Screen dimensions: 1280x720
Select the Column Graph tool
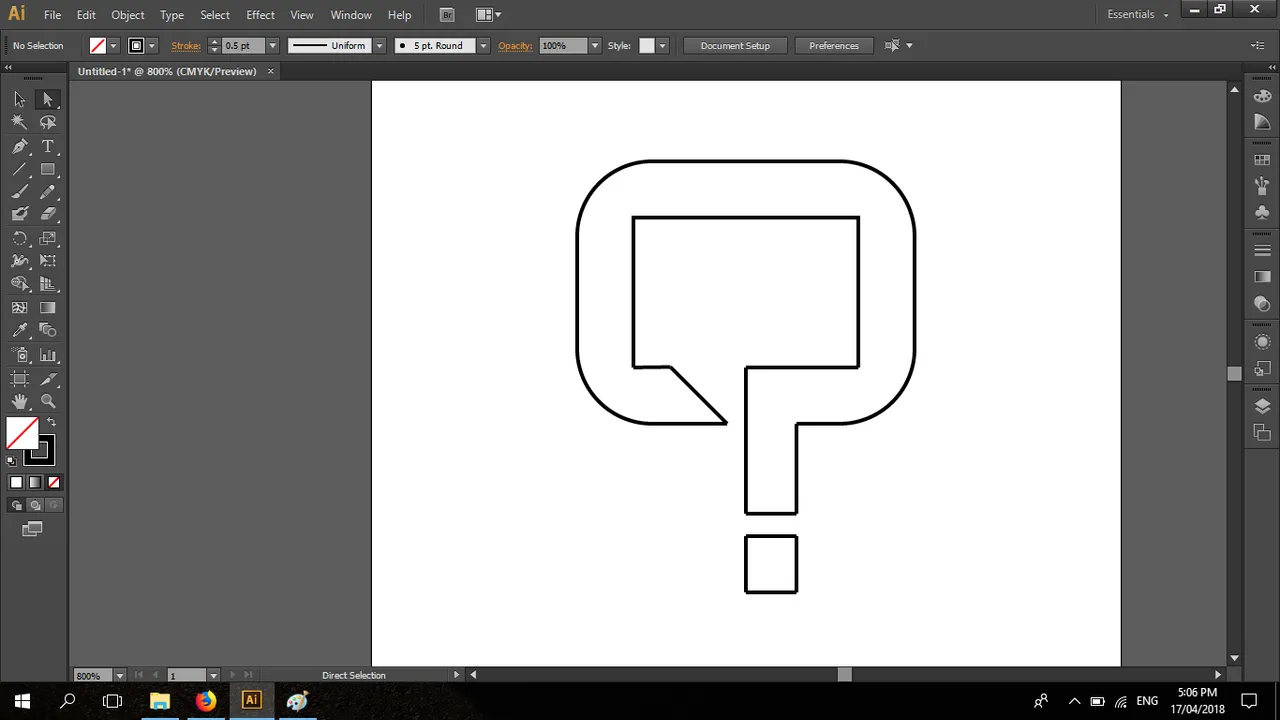tap(47, 355)
